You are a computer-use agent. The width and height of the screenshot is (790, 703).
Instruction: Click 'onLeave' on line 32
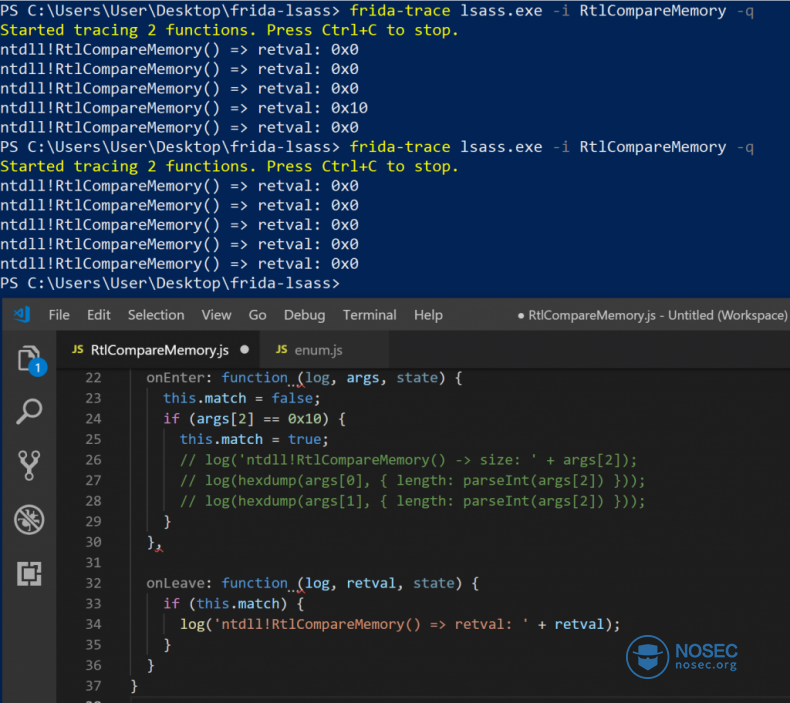[x=175, y=584]
